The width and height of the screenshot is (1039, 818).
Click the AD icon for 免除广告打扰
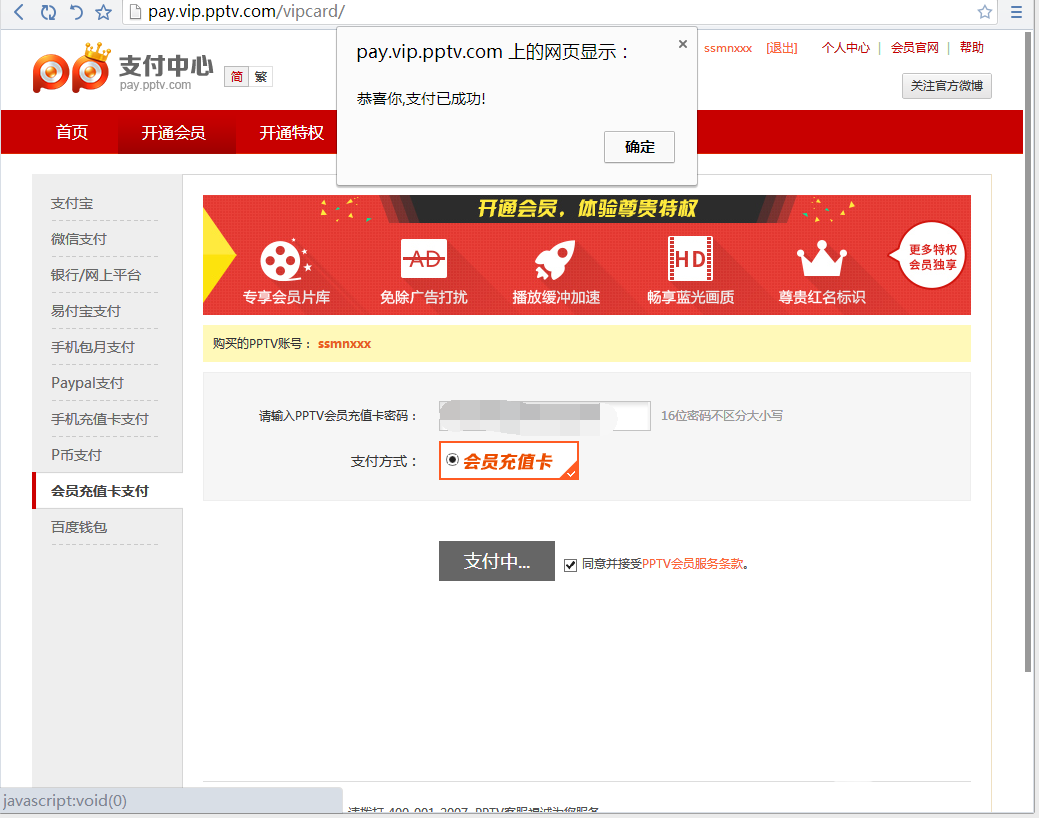click(424, 259)
